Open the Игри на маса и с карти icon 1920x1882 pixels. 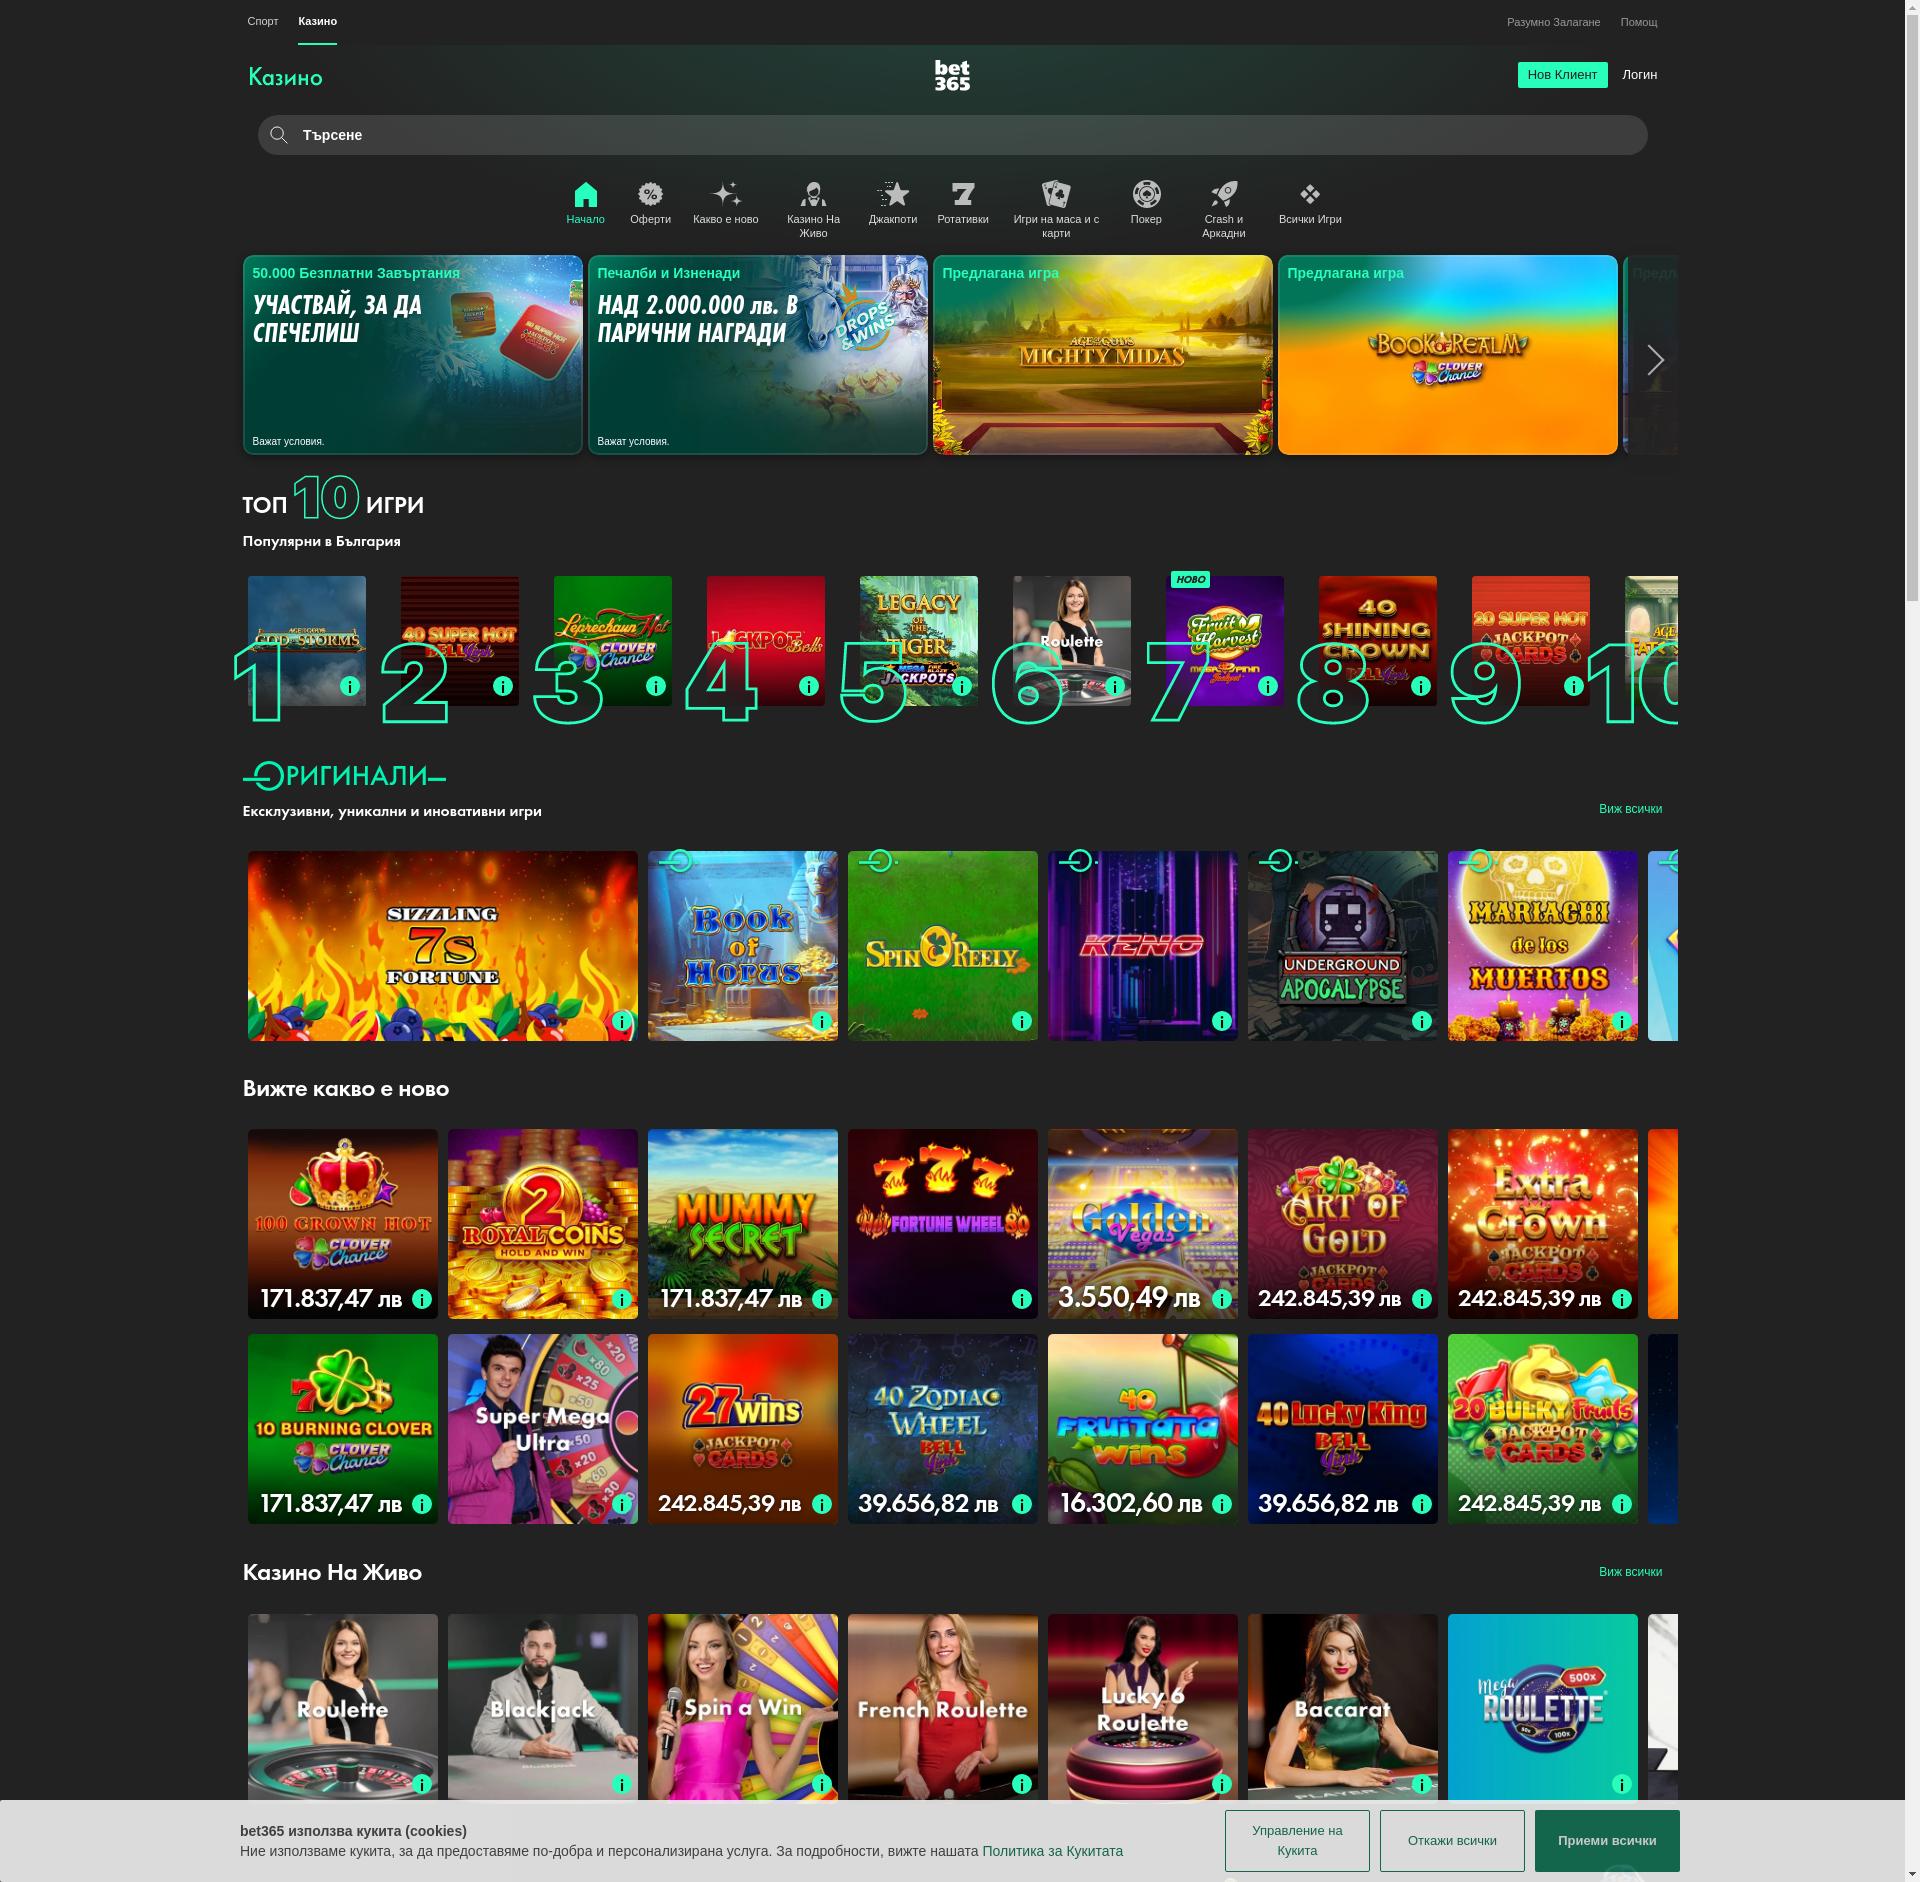click(x=1056, y=193)
